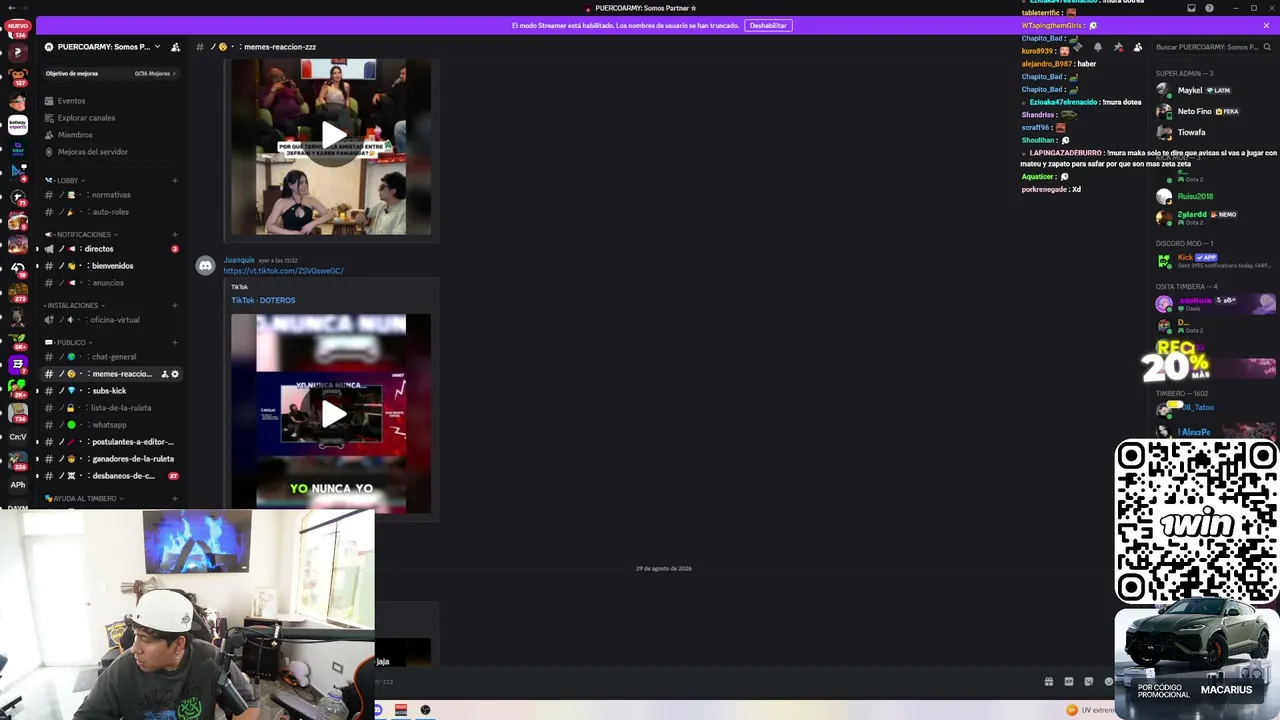Add channel to INSTALACIONES category
The width and height of the screenshot is (1280, 720).
point(175,306)
